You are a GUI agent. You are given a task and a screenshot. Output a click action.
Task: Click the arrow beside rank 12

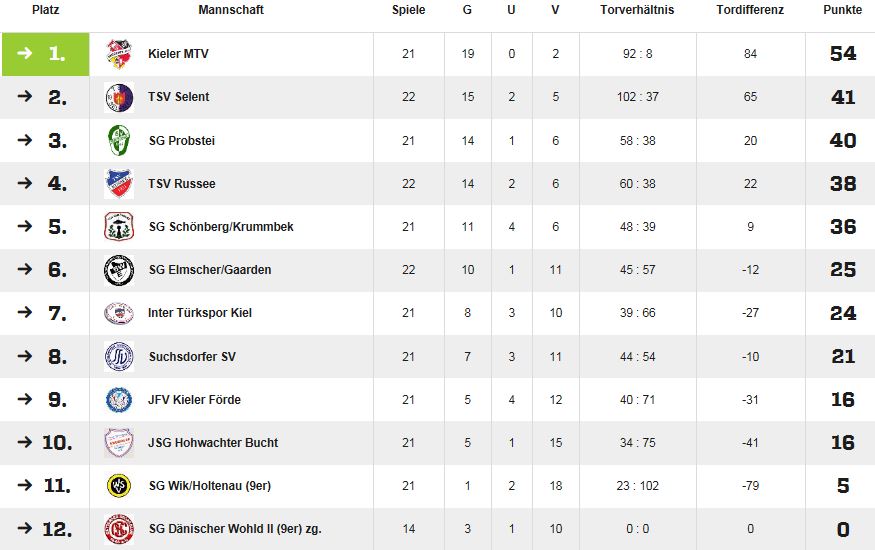(x=25, y=528)
